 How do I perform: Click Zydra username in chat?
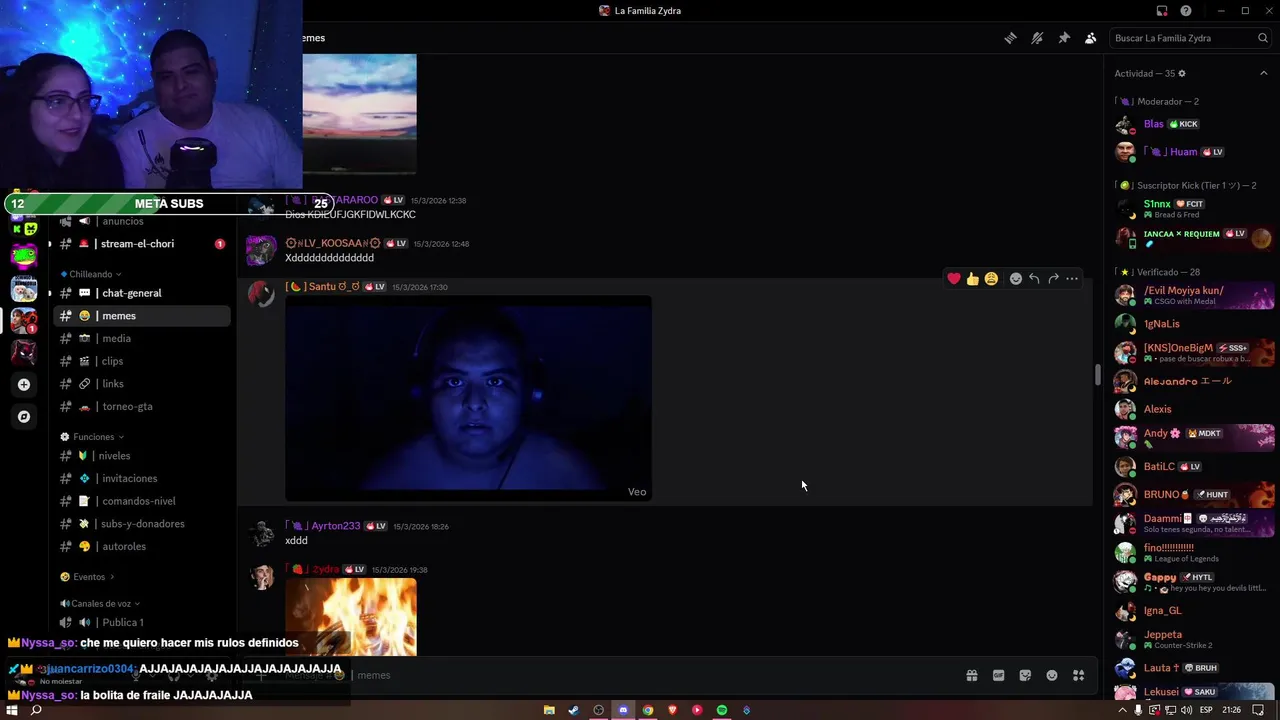click(x=313, y=569)
